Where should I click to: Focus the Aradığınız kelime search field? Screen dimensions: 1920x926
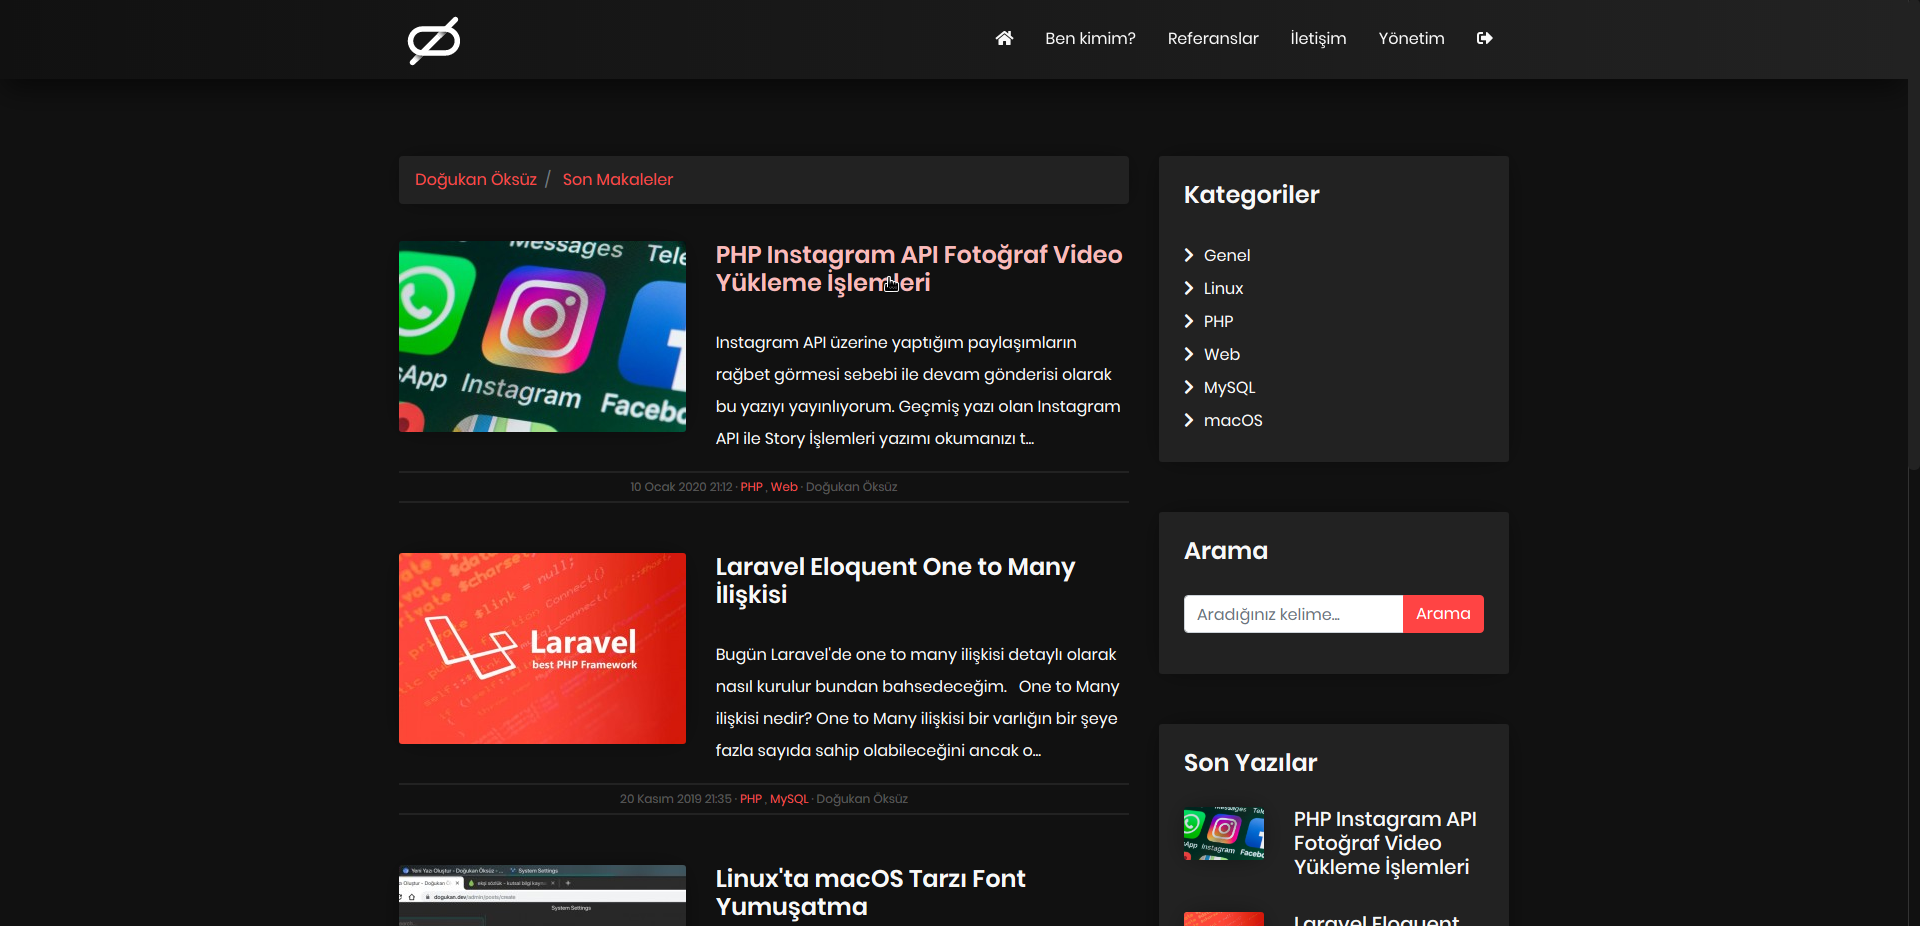[1293, 614]
